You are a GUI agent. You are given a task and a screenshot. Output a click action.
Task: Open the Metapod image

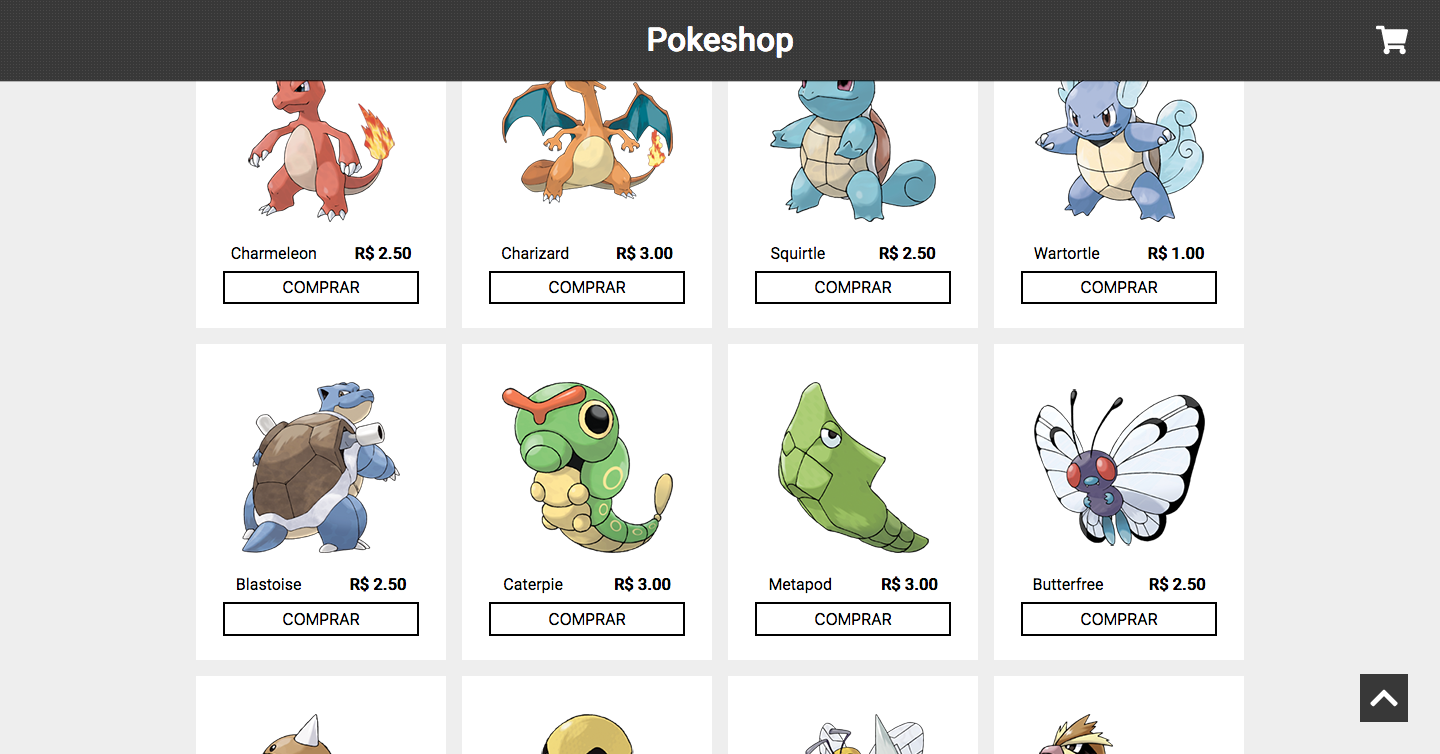[853, 468]
